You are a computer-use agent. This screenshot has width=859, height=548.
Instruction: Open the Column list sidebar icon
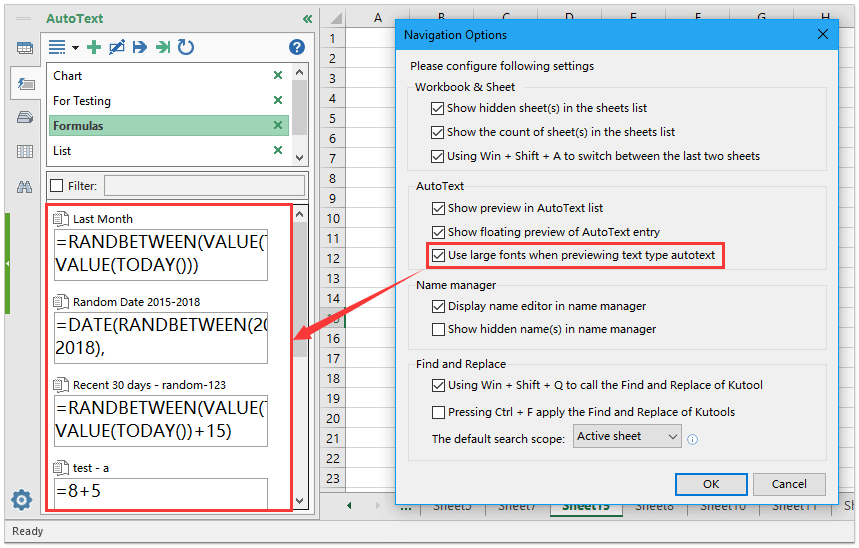(25, 152)
